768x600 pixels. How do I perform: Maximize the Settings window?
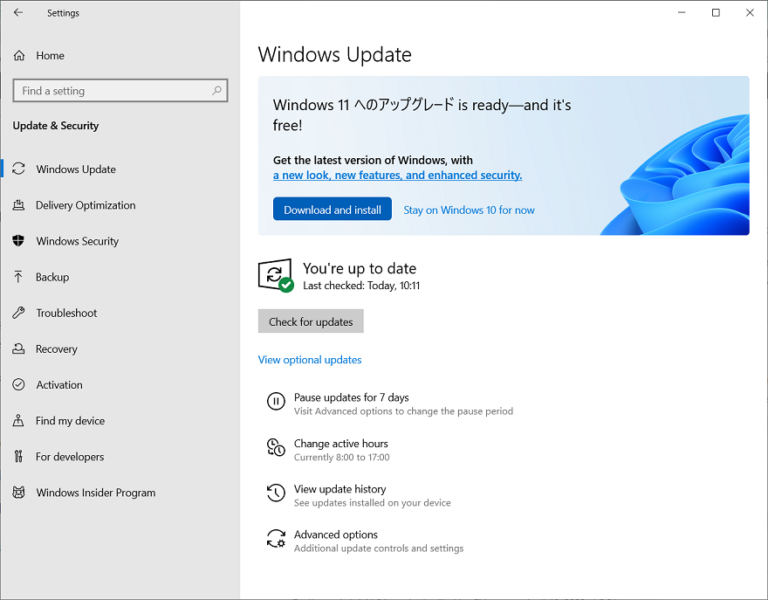coord(716,13)
